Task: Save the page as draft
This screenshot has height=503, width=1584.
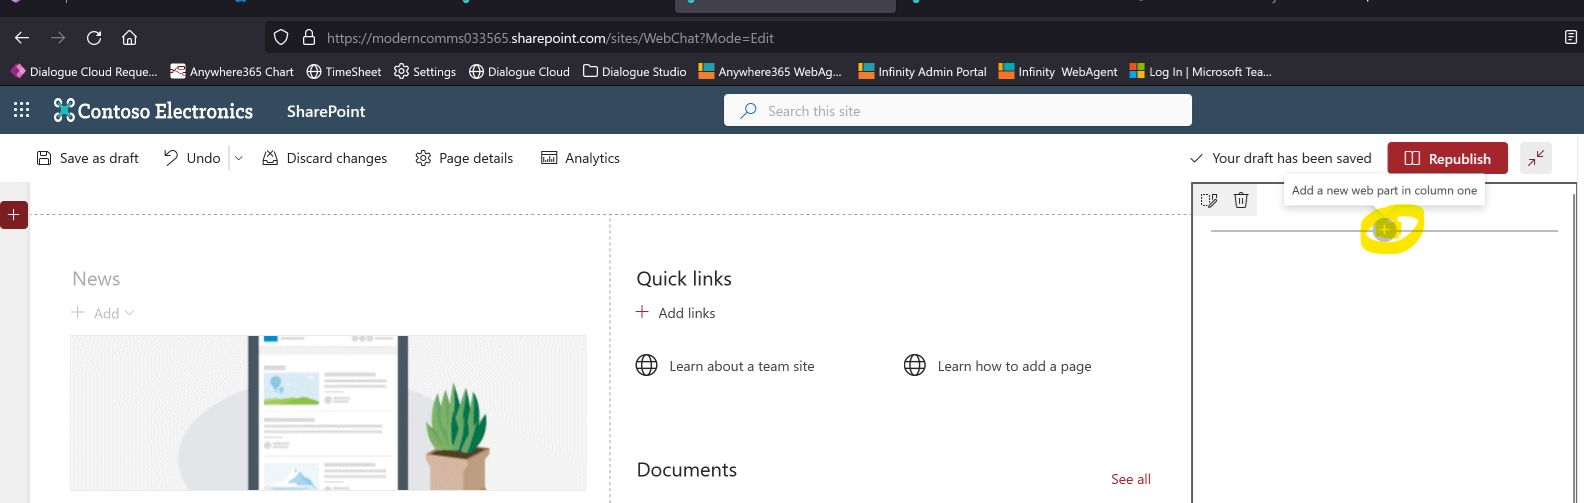Action: click(87, 158)
